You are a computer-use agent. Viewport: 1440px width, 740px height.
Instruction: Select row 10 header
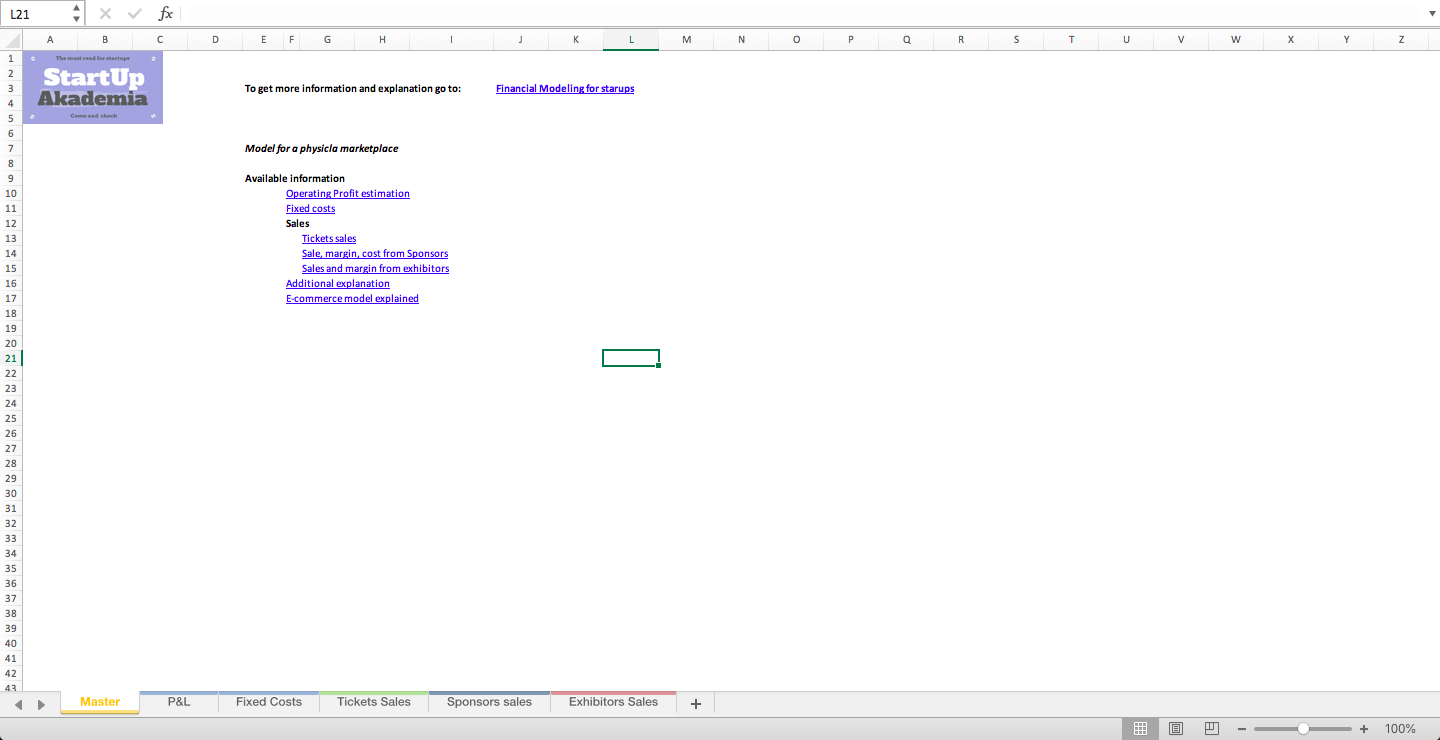11,193
